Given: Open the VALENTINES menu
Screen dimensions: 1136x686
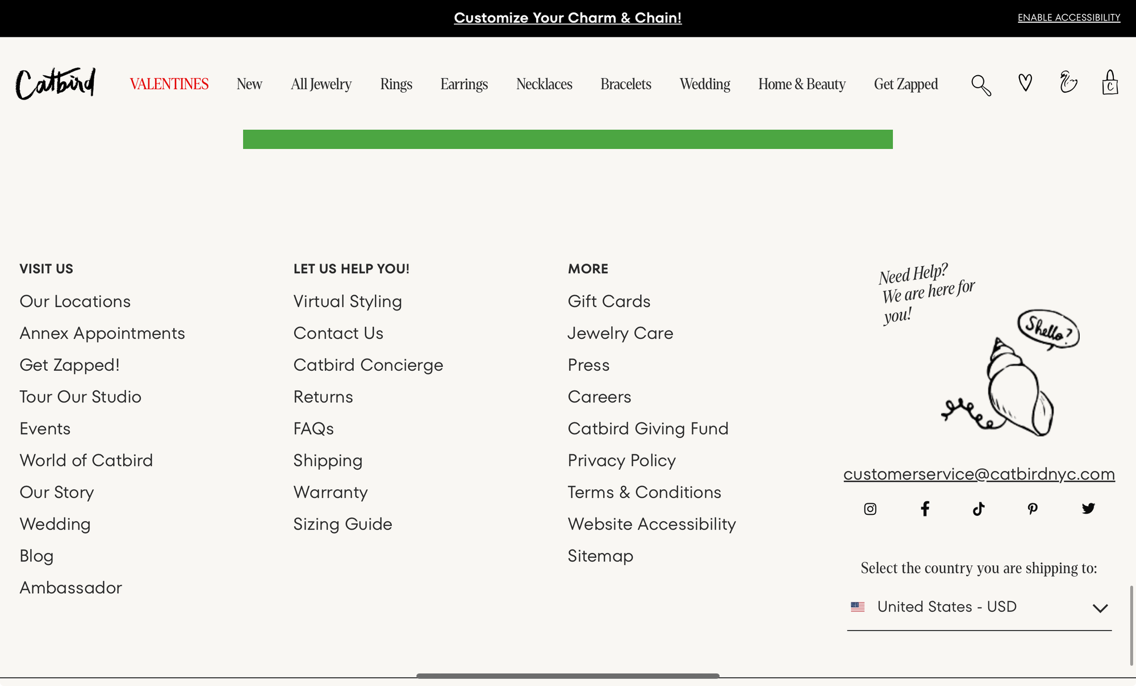Looking at the screenshot, I should coord(169,84).
